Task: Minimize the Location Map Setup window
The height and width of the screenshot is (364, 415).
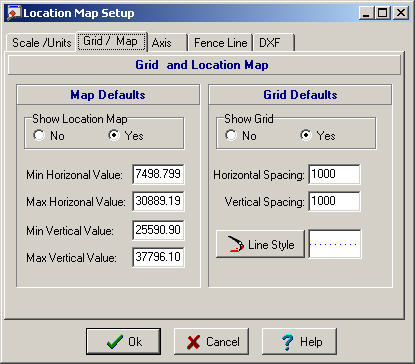Action: click(x=366, y=13)
